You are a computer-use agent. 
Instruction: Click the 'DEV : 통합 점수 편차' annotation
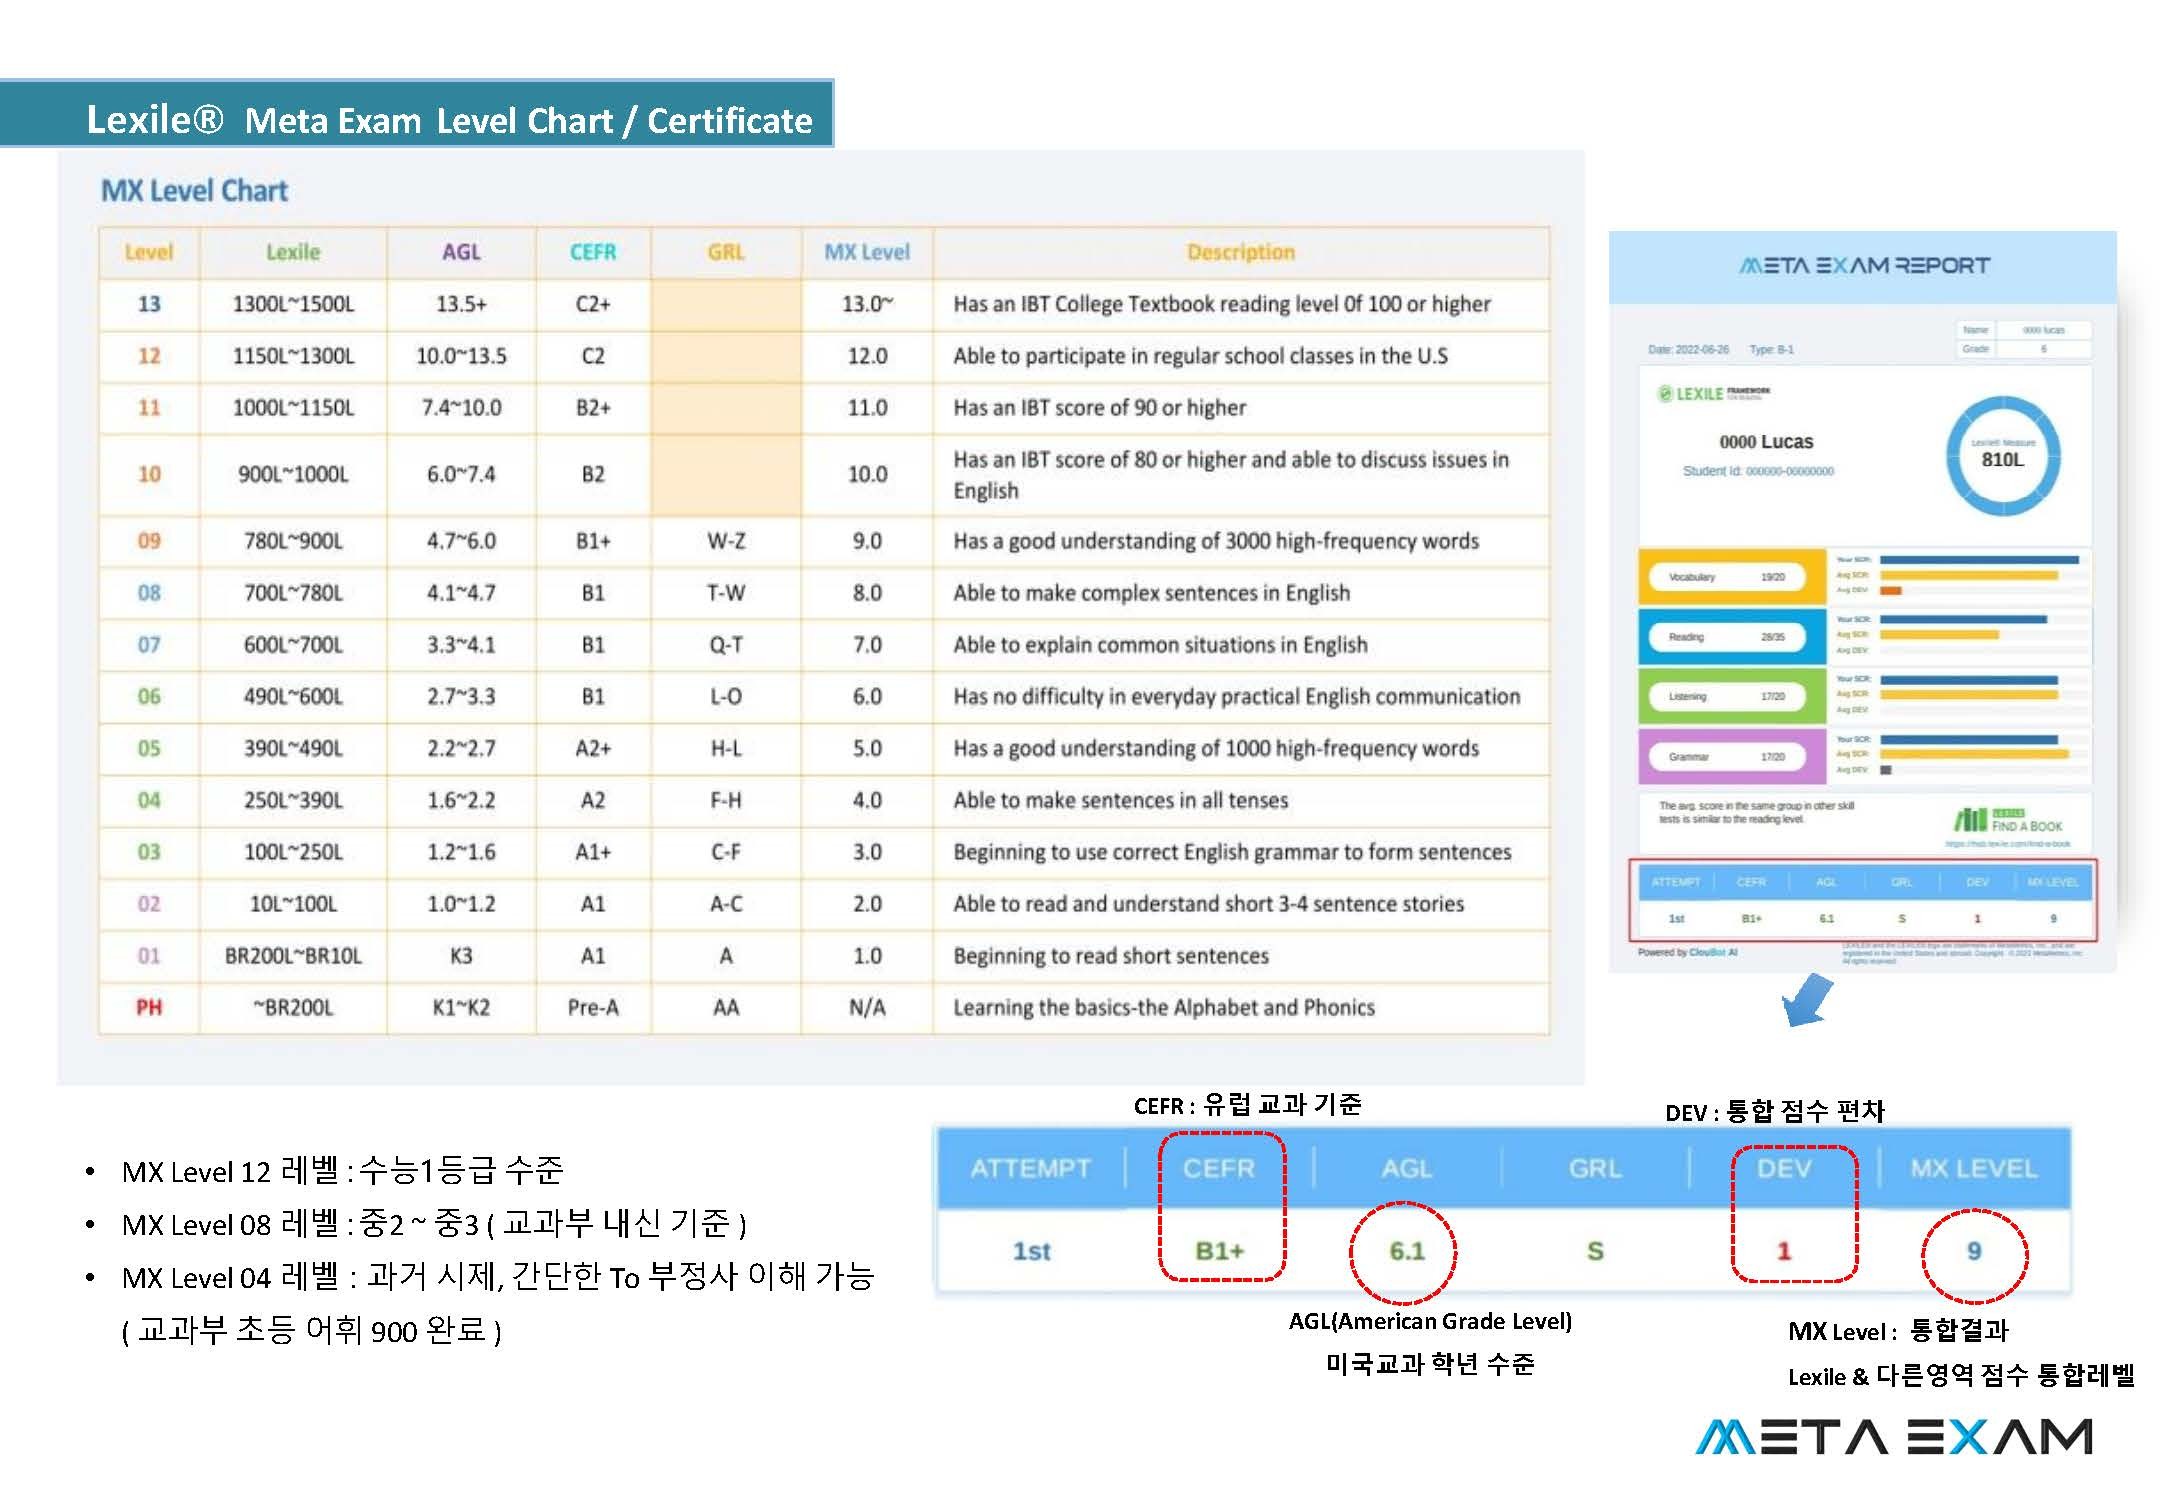point(1774,1112)
